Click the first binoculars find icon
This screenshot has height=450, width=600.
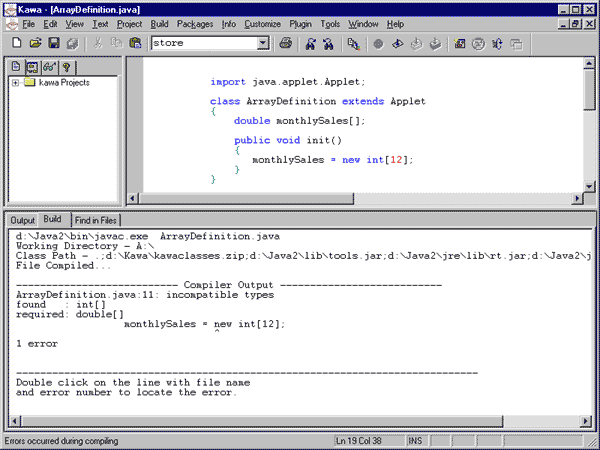310,44
